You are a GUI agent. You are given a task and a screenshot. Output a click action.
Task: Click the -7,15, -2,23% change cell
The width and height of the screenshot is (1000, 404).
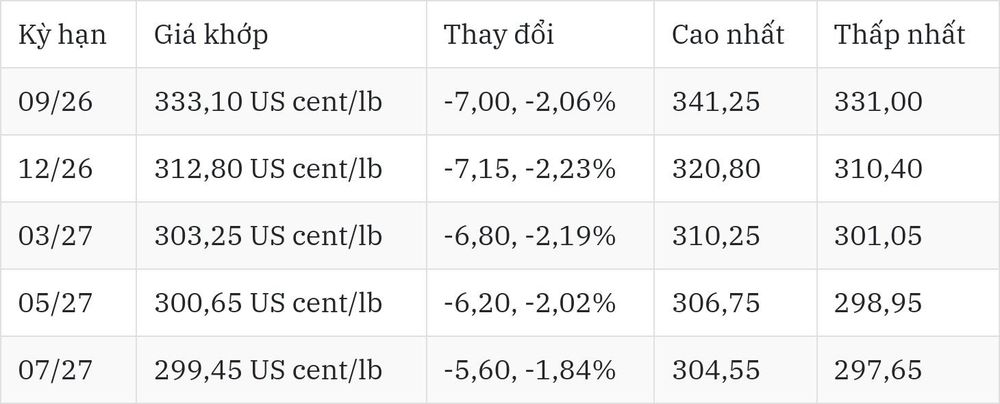point(530,169)
